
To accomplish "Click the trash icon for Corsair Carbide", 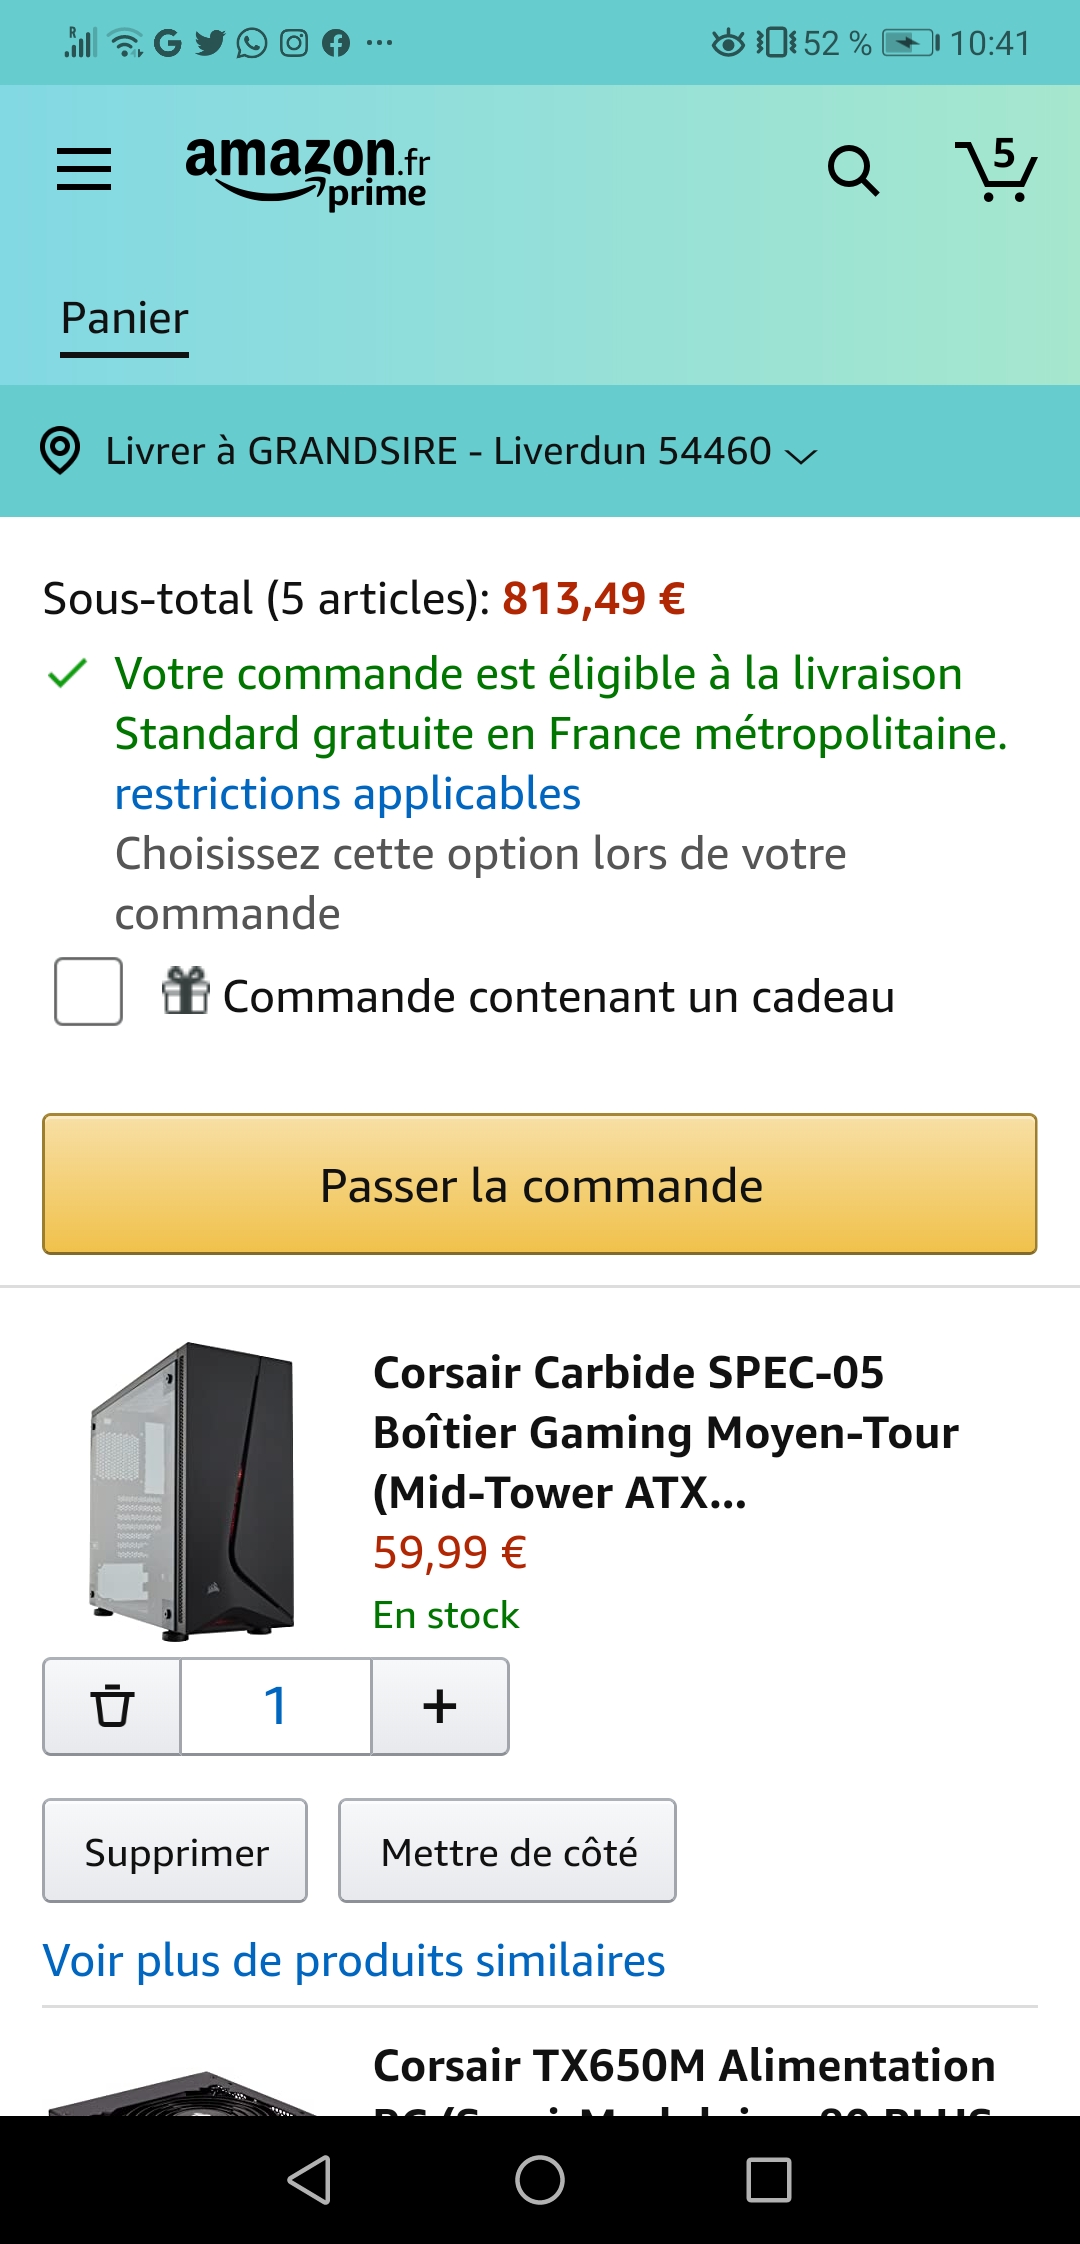I will [112, 1706].
